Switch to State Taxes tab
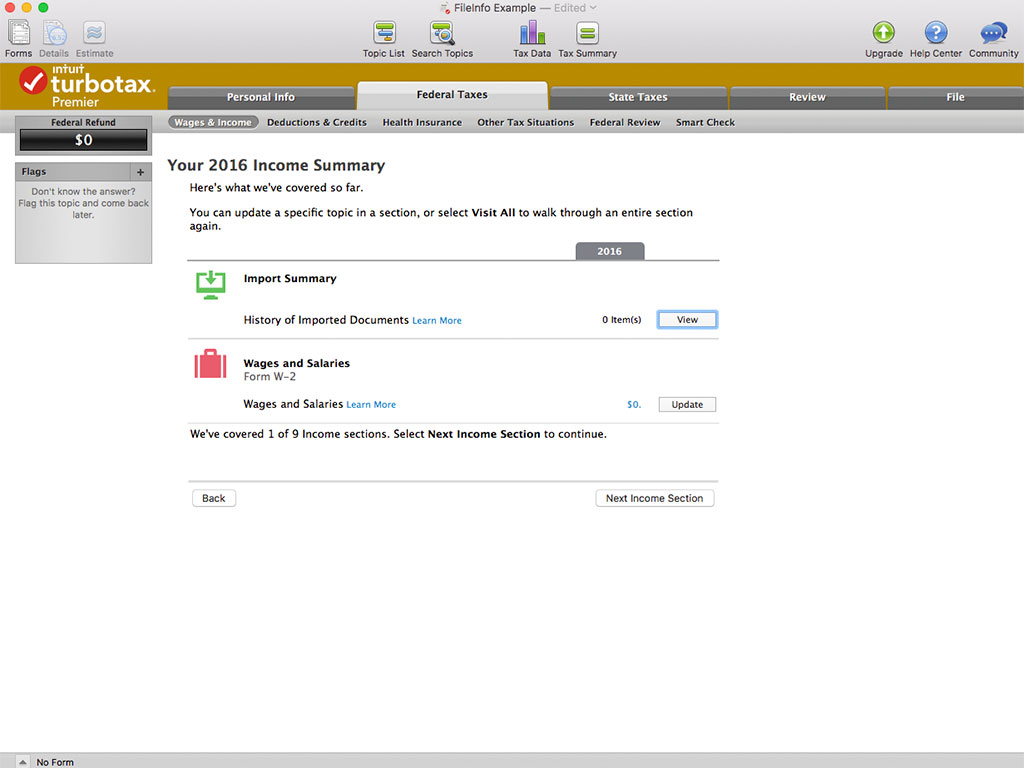This screenshot has width=1024, height=768. click(638, 97)
